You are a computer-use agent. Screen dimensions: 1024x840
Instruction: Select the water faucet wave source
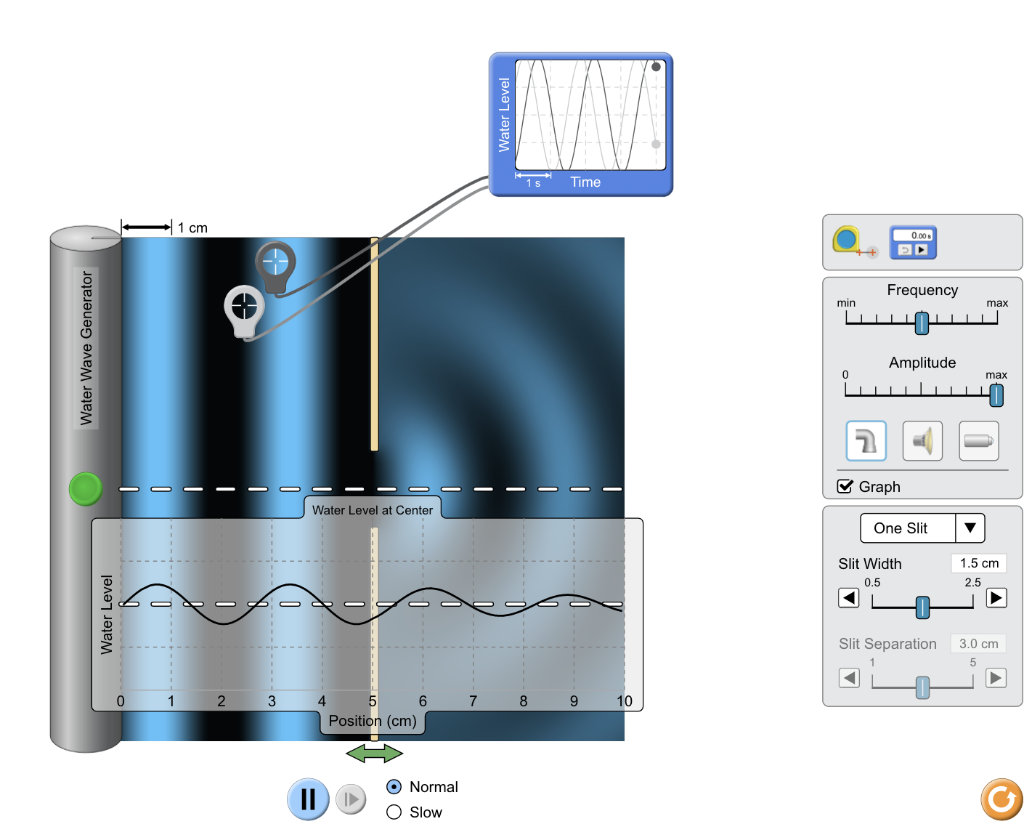[865, 440]
